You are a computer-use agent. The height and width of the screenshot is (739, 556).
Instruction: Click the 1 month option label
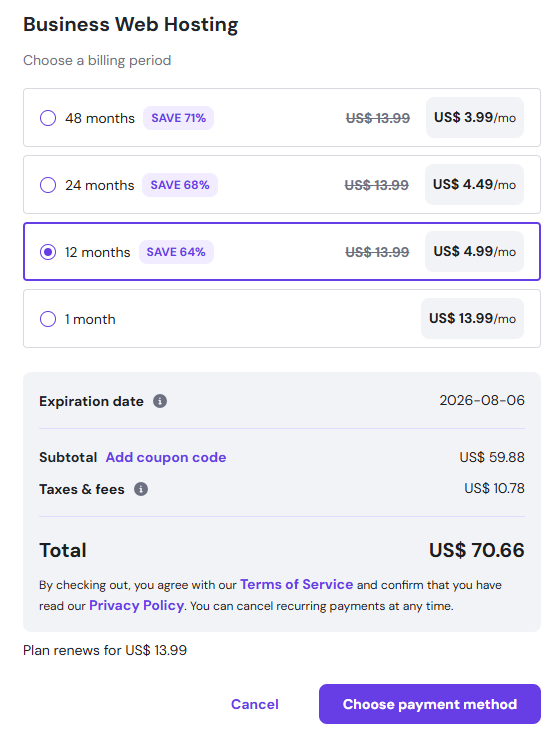coord(90,319)
